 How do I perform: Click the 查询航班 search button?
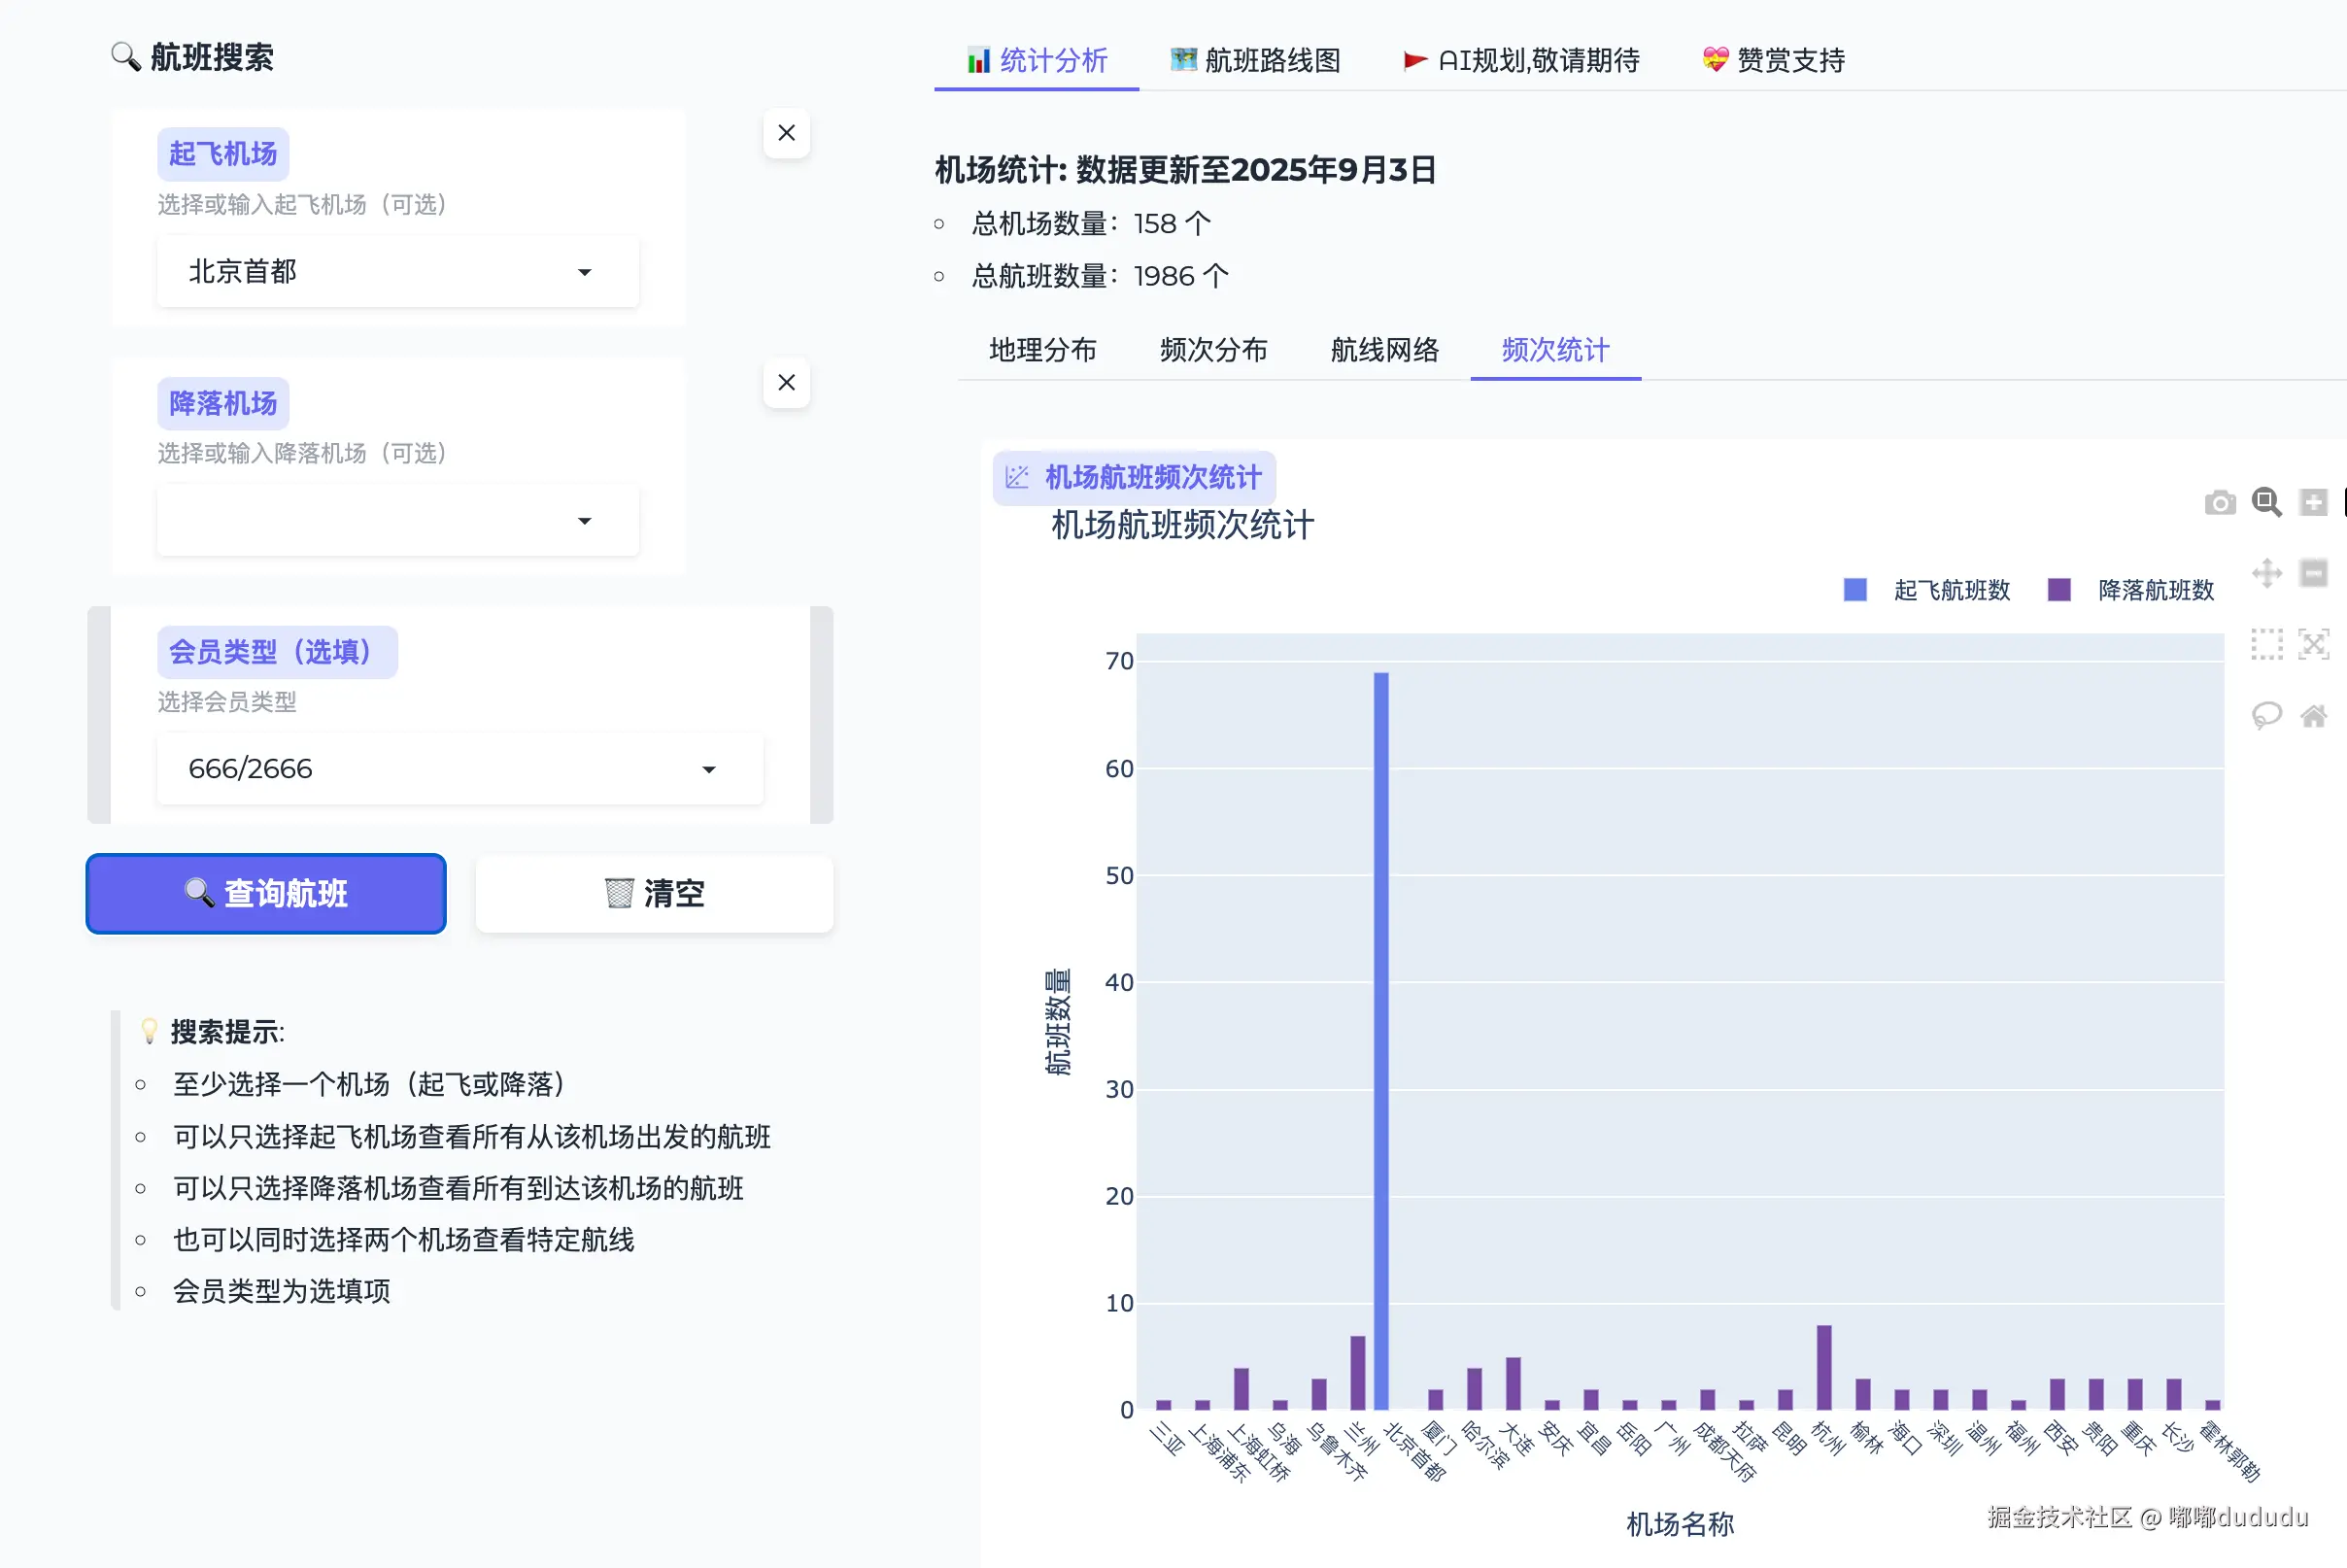266,893
